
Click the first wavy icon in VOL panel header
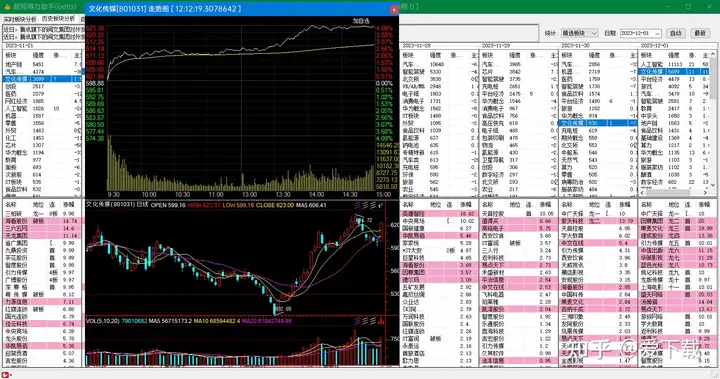(358, 321)
